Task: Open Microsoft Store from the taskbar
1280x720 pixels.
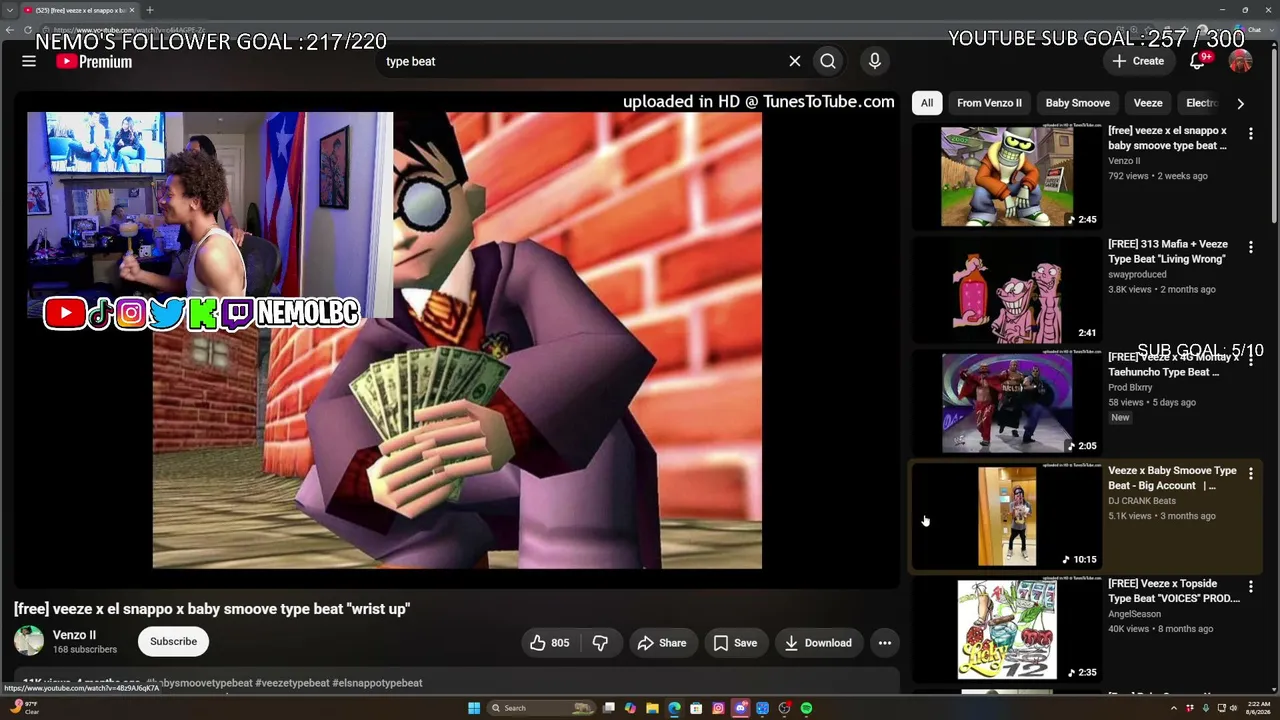Action: coord(696,708)
